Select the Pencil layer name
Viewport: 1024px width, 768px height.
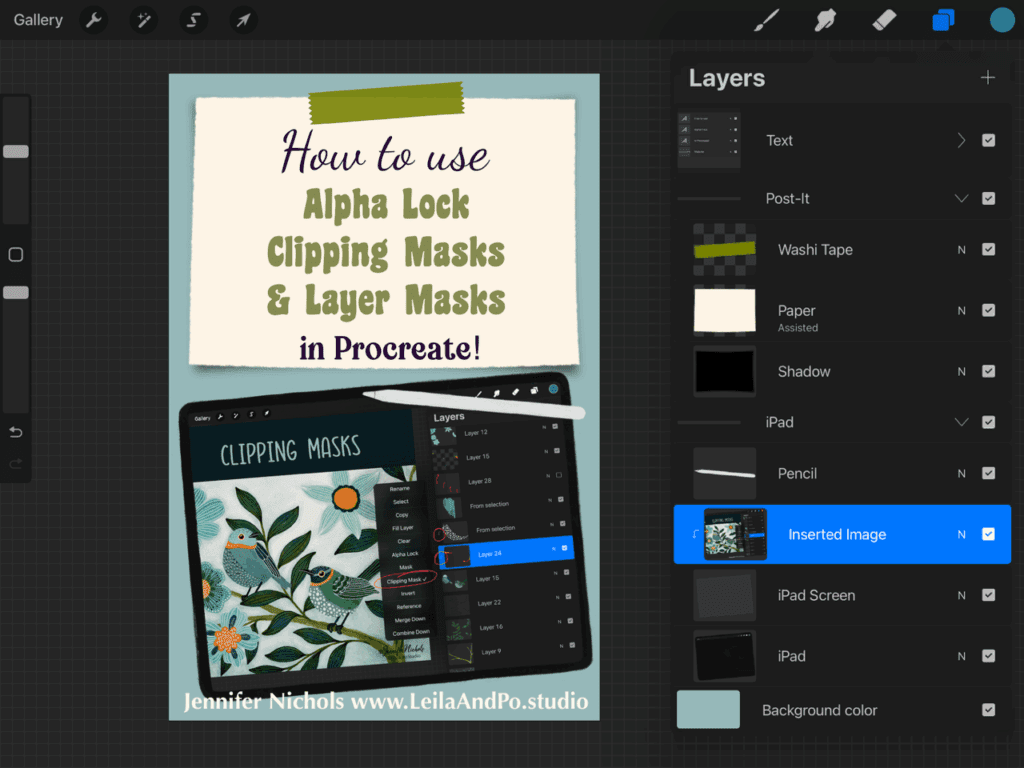point(797,473)
